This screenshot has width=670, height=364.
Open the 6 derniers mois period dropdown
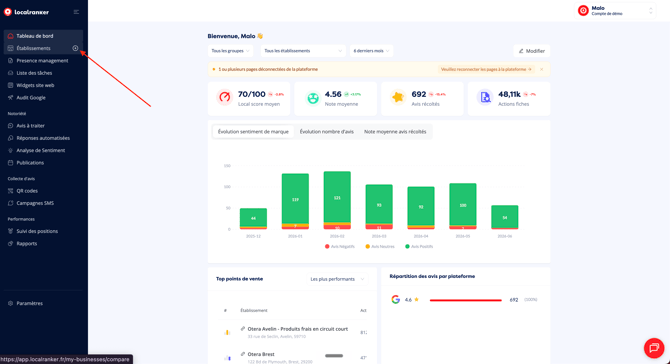click(x=371, y=51)
